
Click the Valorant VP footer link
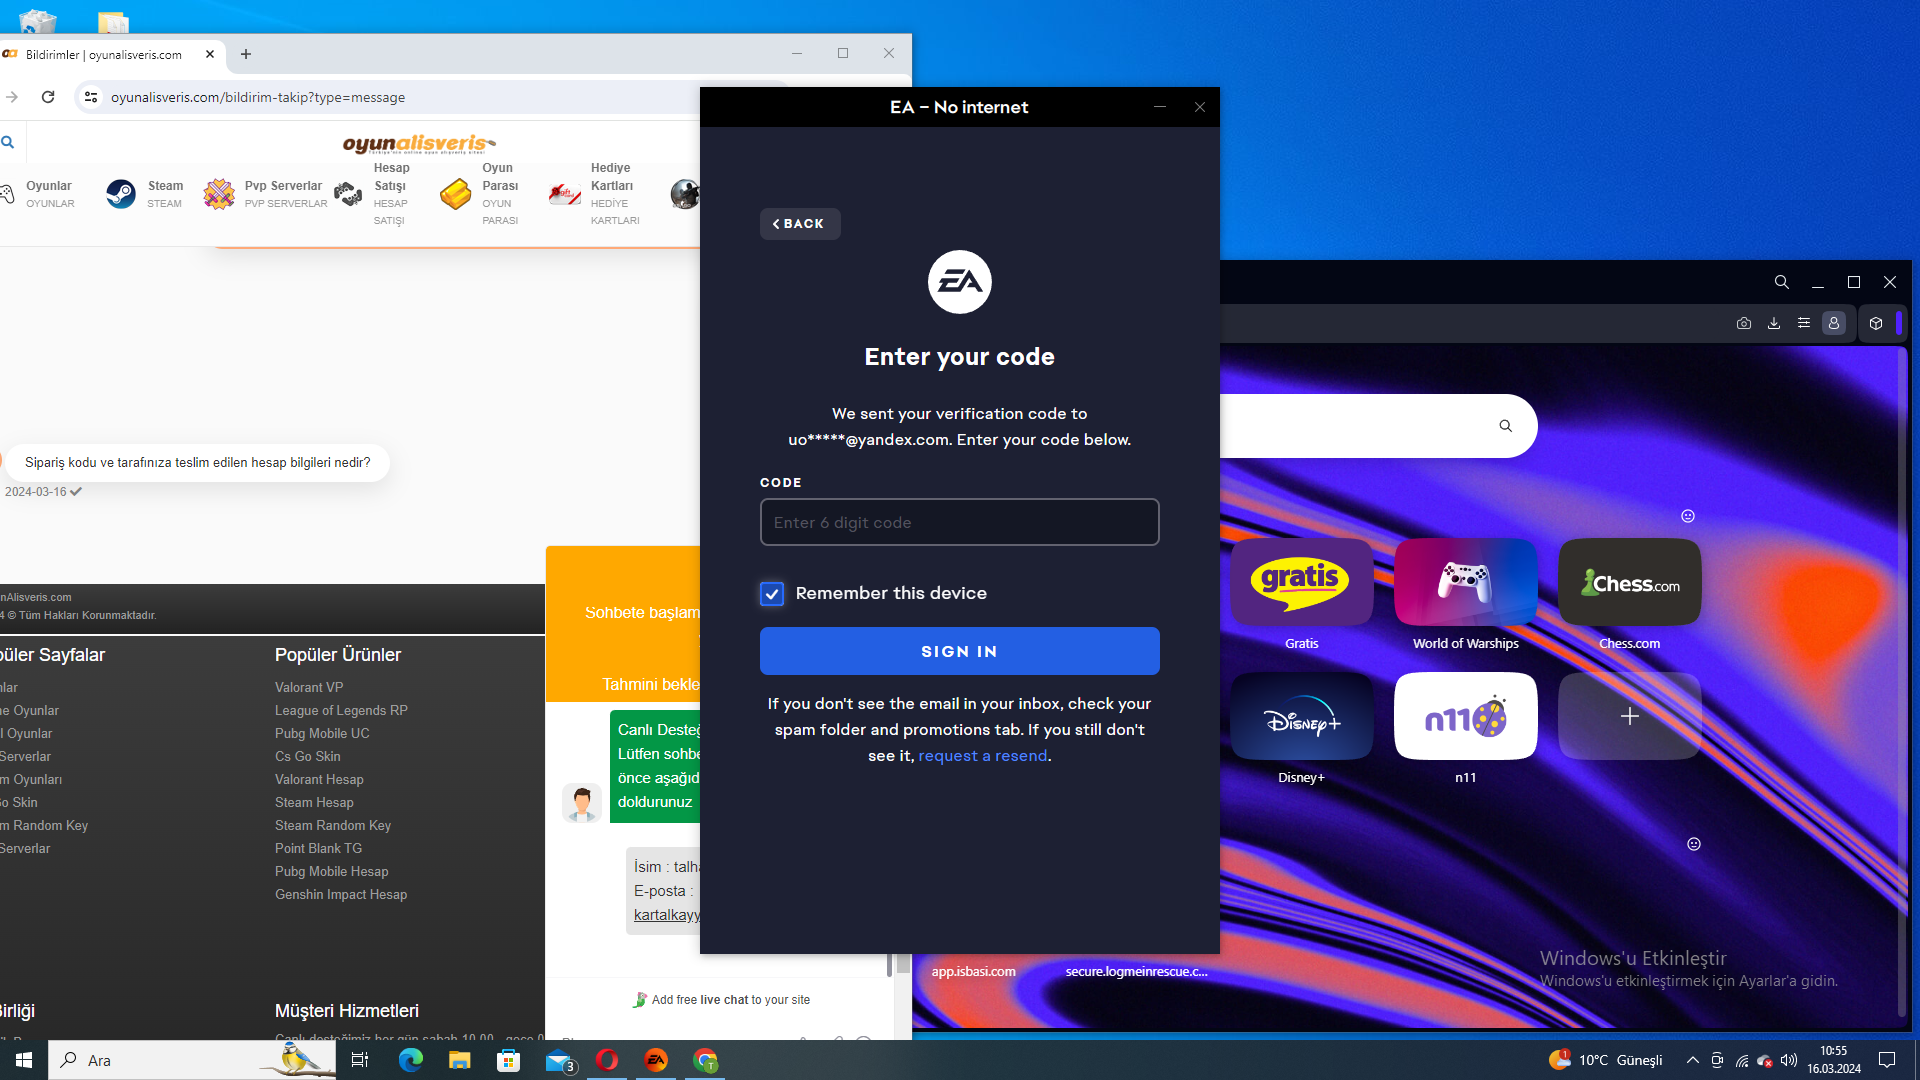pos(309,687)
